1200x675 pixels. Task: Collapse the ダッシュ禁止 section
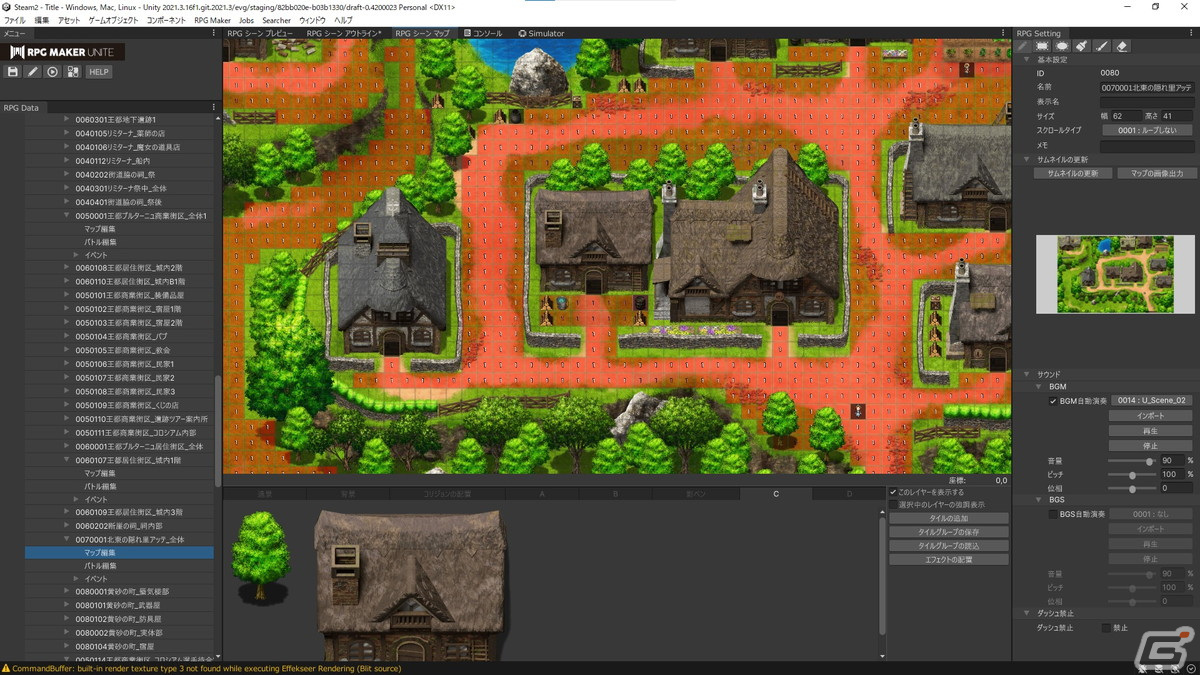click(1025, 613)
